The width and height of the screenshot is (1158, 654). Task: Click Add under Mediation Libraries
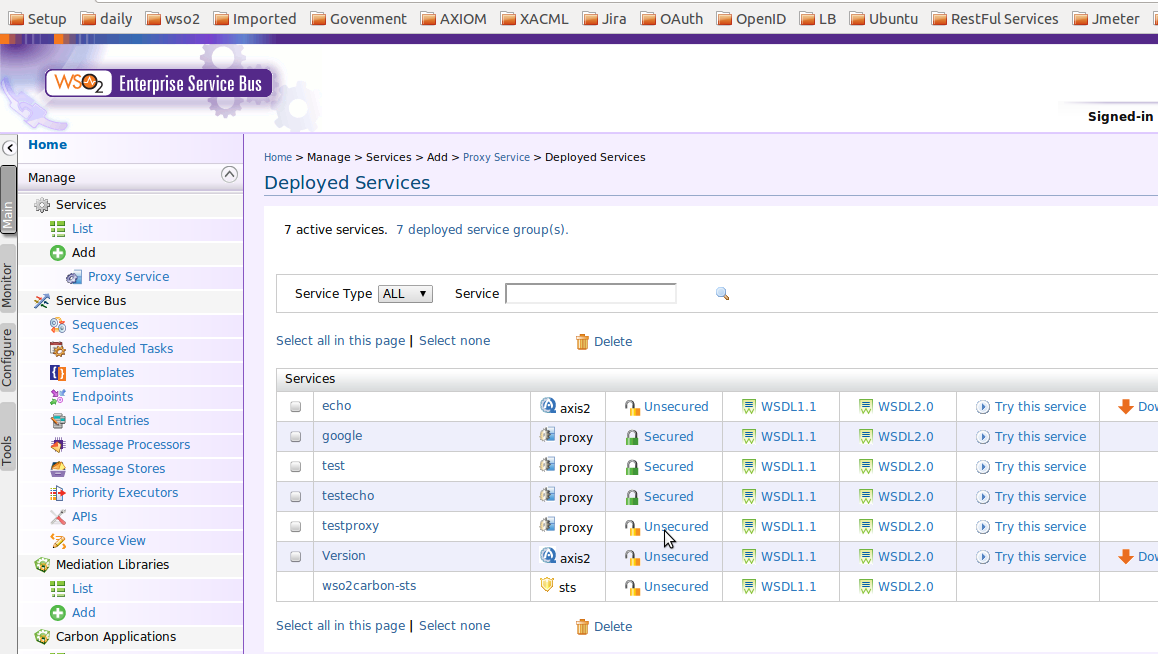pos(83,613)
